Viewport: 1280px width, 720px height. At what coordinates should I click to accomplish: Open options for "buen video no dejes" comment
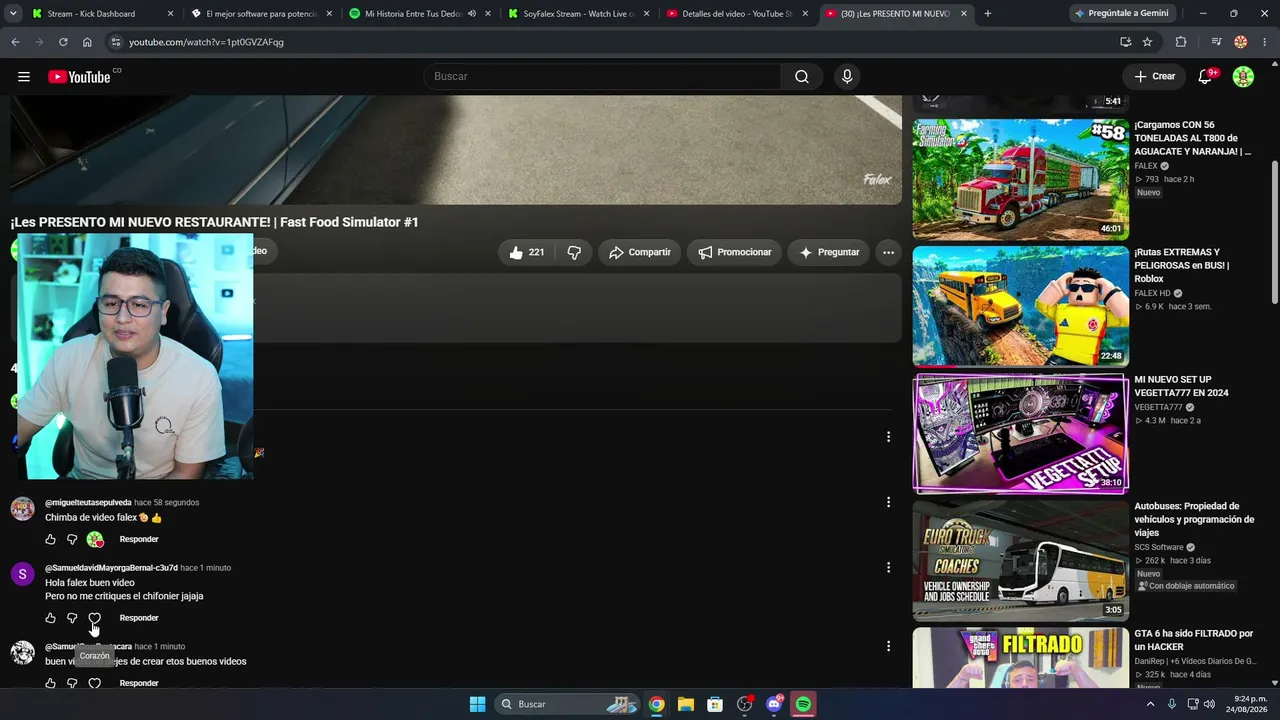coord(888,646)
